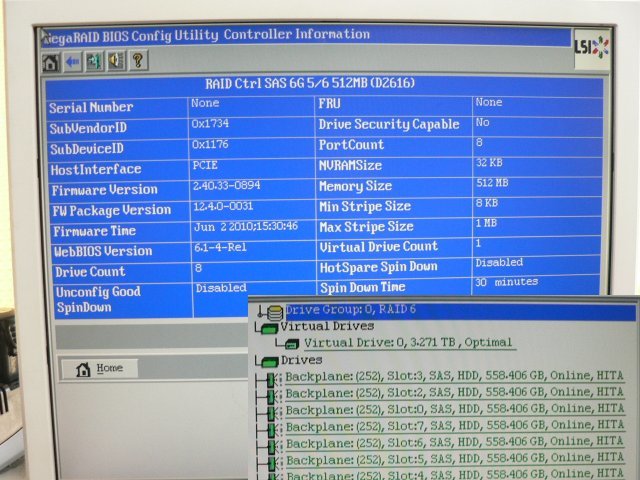Click the Firmware Version value 2.40.33-0894
This screenshot has width=640, height=480.
pyautogui.click(x=227, y=186)
